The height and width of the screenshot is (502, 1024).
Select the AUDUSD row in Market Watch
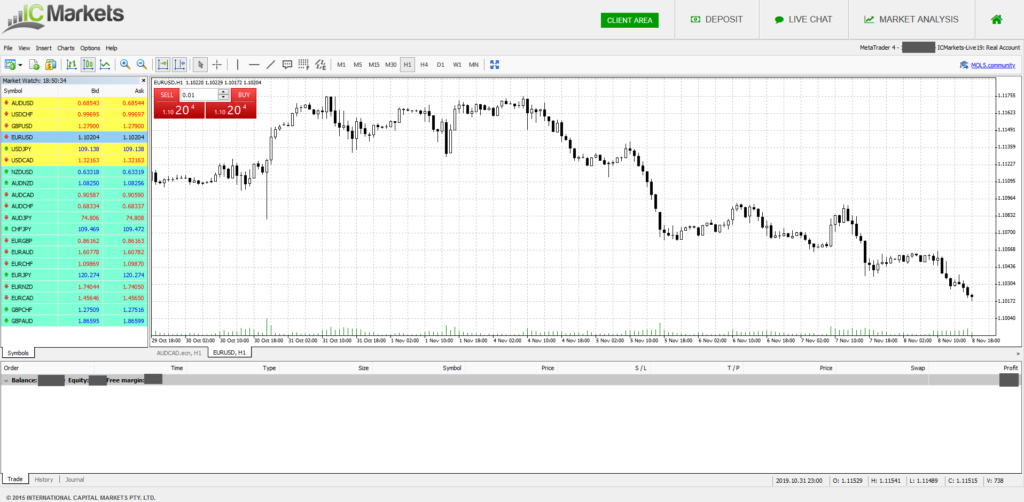coord(74,103)
